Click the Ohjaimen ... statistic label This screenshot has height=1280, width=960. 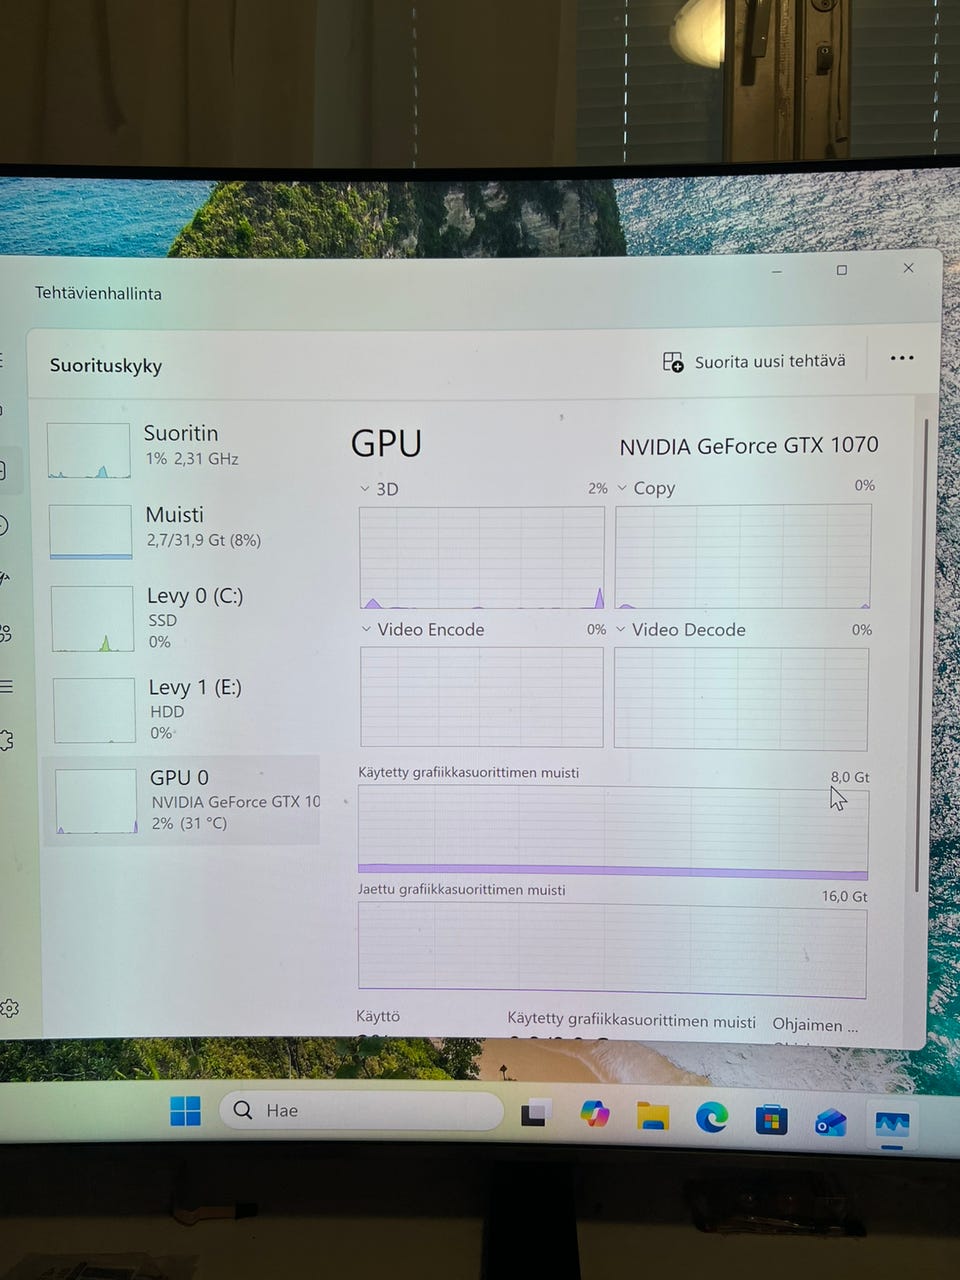click(x=815, y=1024)
